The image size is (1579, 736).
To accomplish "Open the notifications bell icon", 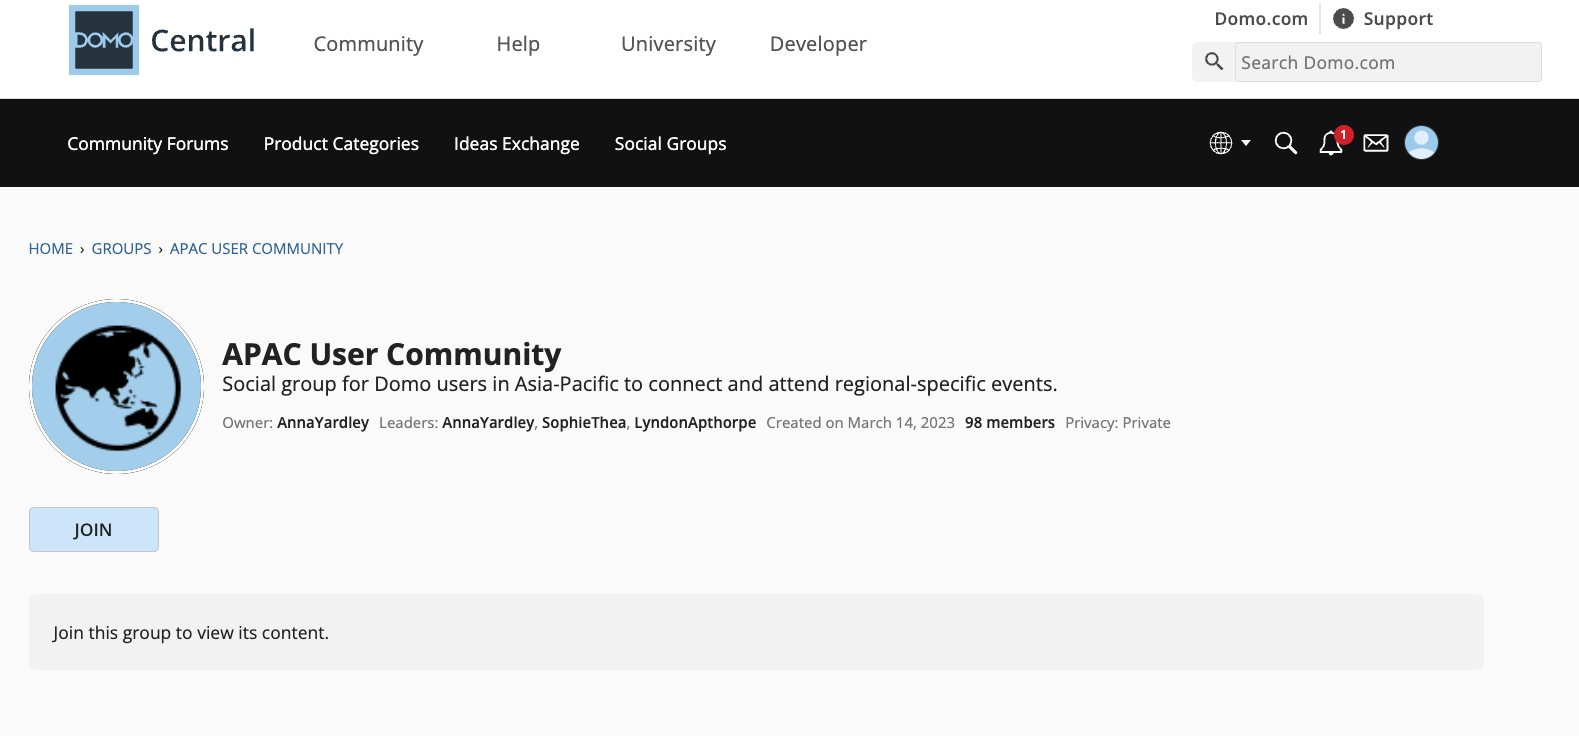I will pos(1330,144).
